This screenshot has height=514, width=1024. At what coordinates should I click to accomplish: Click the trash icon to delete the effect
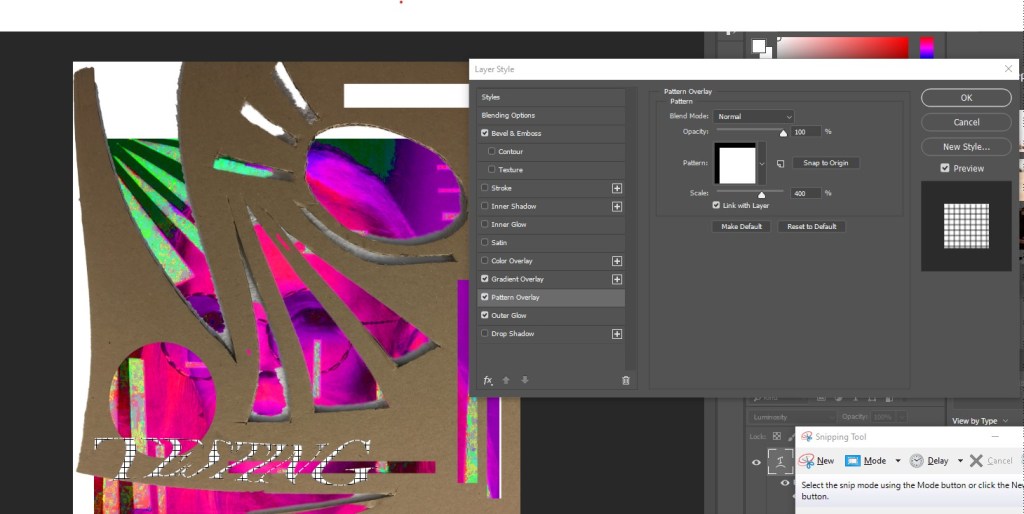click(x=626, y=380)
